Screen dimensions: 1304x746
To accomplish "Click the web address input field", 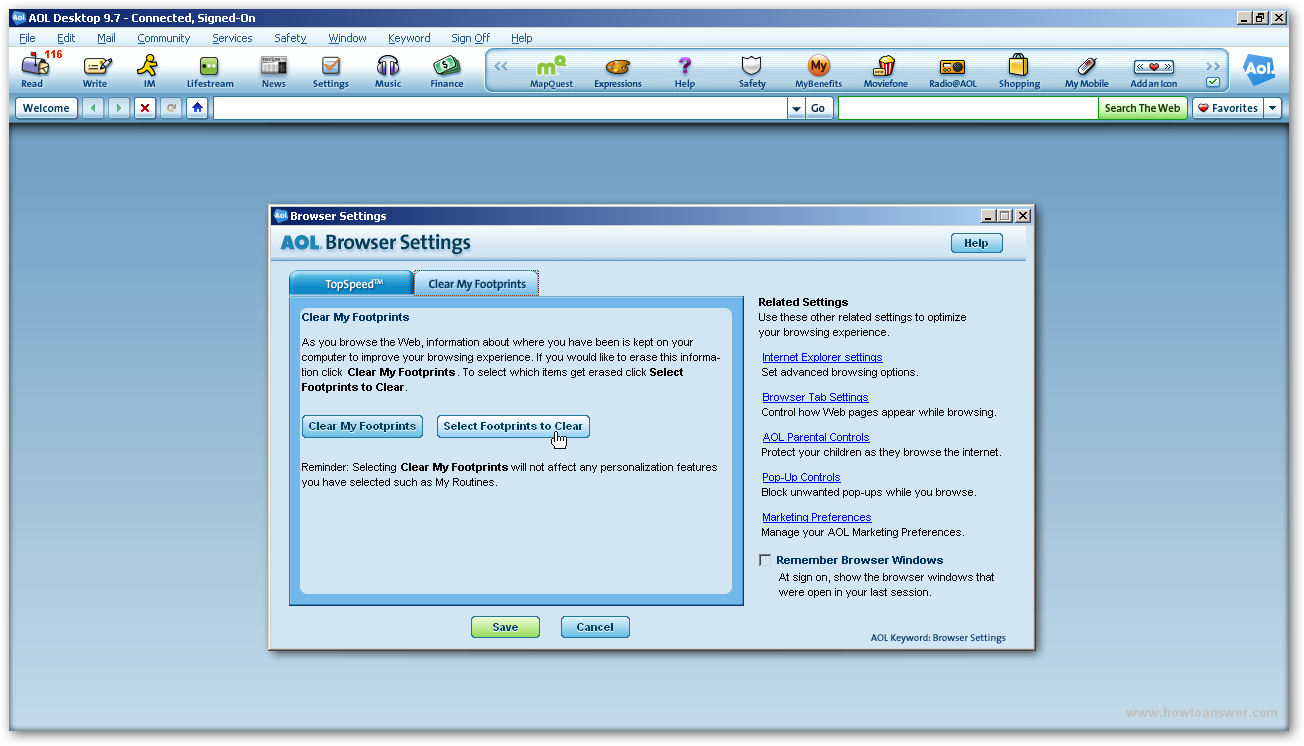I will click(x=501, y=108).
